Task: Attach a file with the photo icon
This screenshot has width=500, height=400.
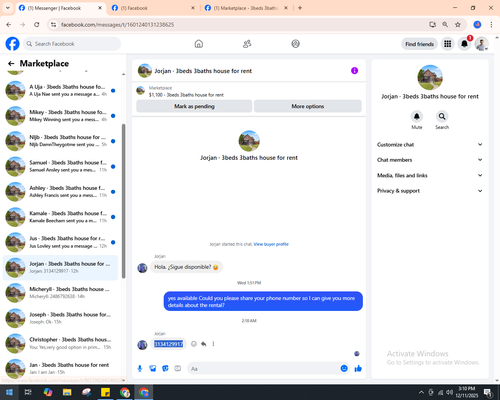Action: click(153, 368)
